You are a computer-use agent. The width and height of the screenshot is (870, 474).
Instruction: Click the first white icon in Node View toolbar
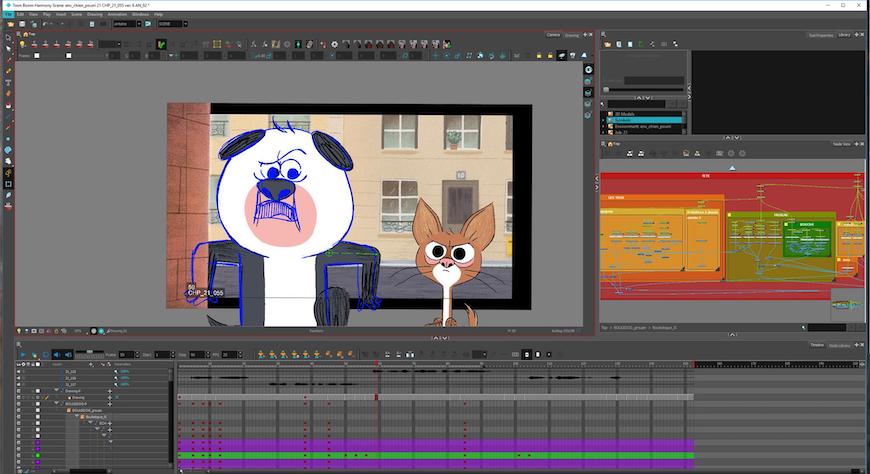point(630,153)
